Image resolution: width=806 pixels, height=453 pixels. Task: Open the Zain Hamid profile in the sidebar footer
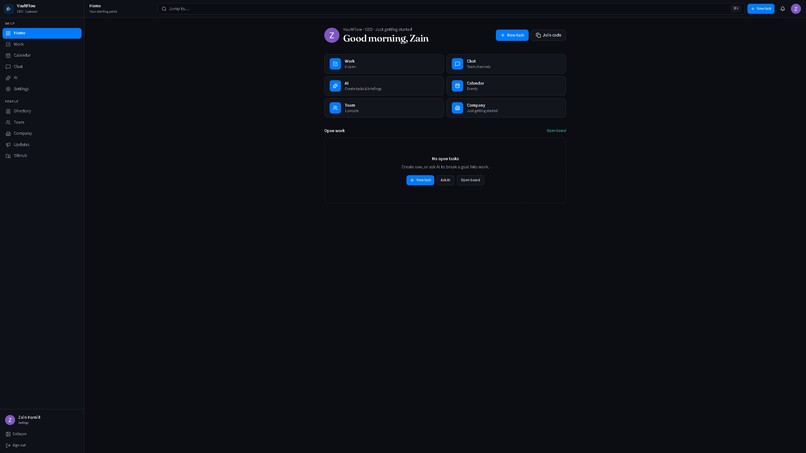pyautogui.click(x=42, y=420)
